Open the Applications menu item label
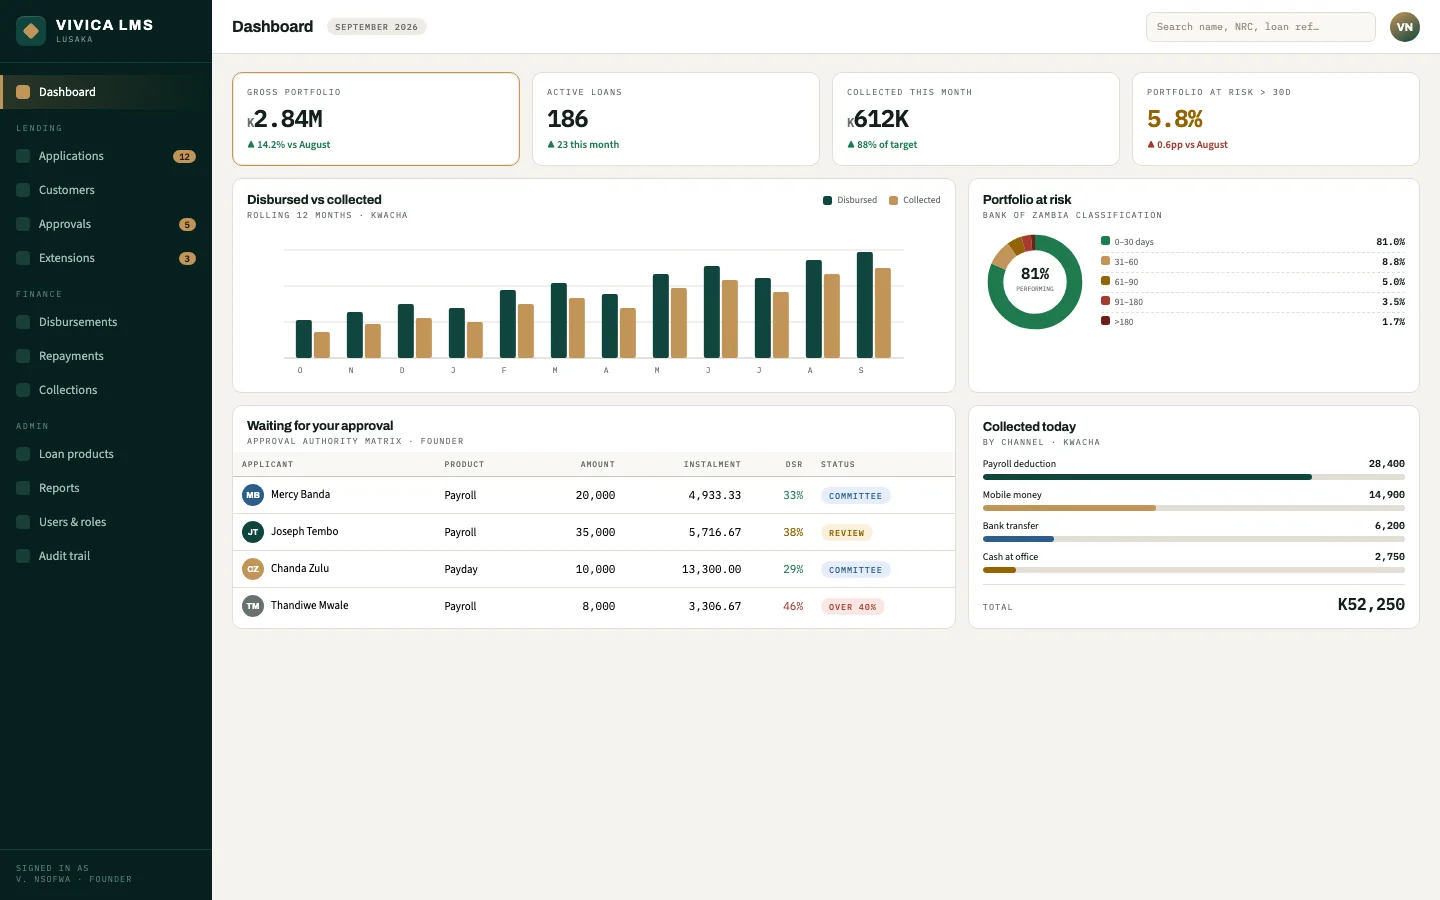This screenshot has height=900, width=1440. [x=71, y=156]
